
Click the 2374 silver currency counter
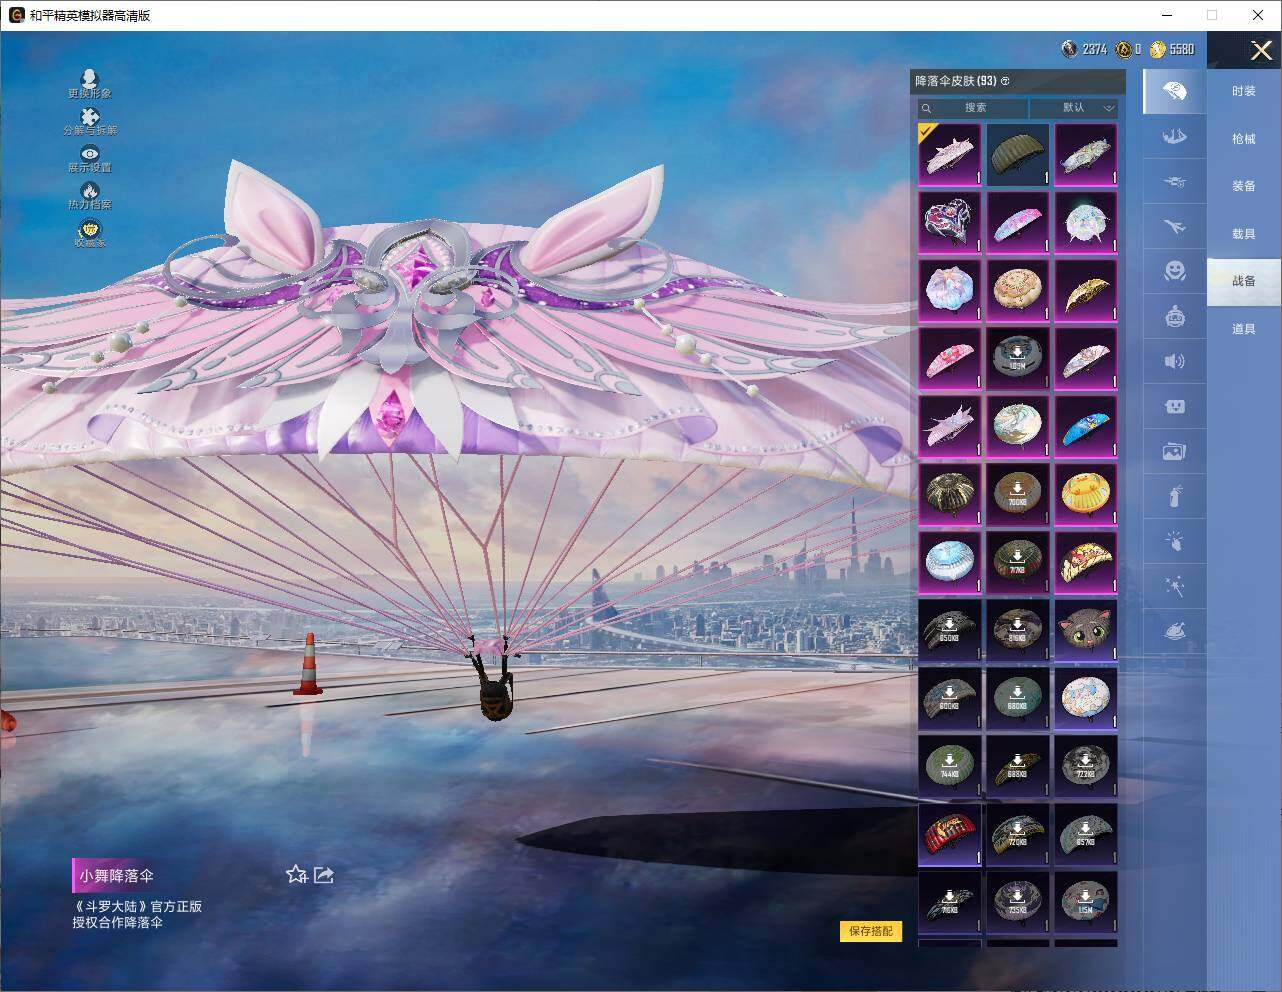(1083, 49)
